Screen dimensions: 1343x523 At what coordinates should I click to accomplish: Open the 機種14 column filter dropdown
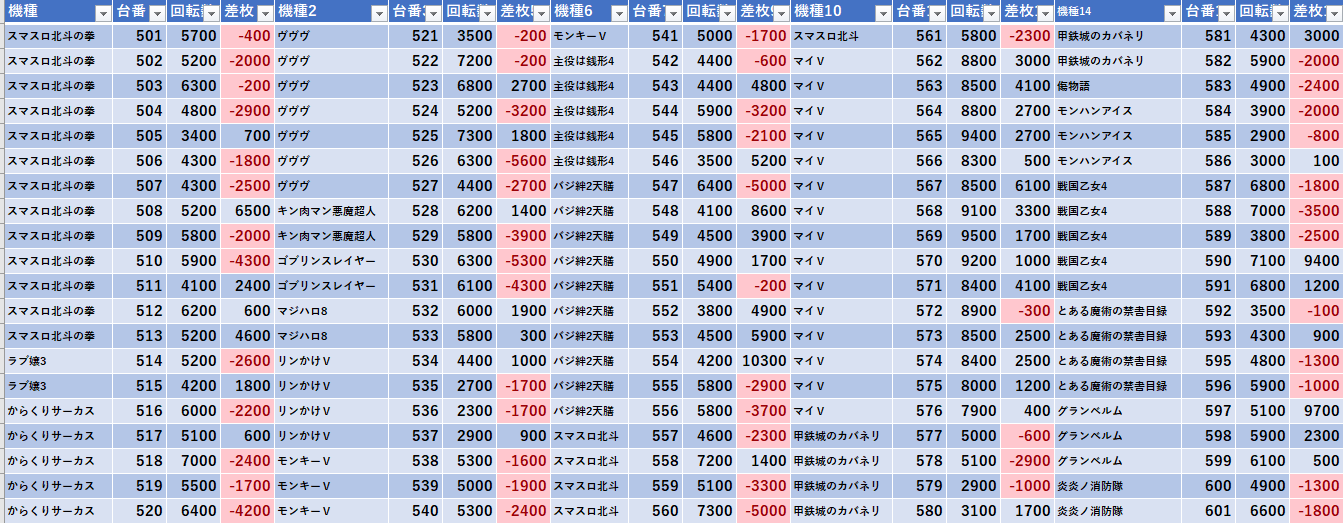pos(1172,13)
